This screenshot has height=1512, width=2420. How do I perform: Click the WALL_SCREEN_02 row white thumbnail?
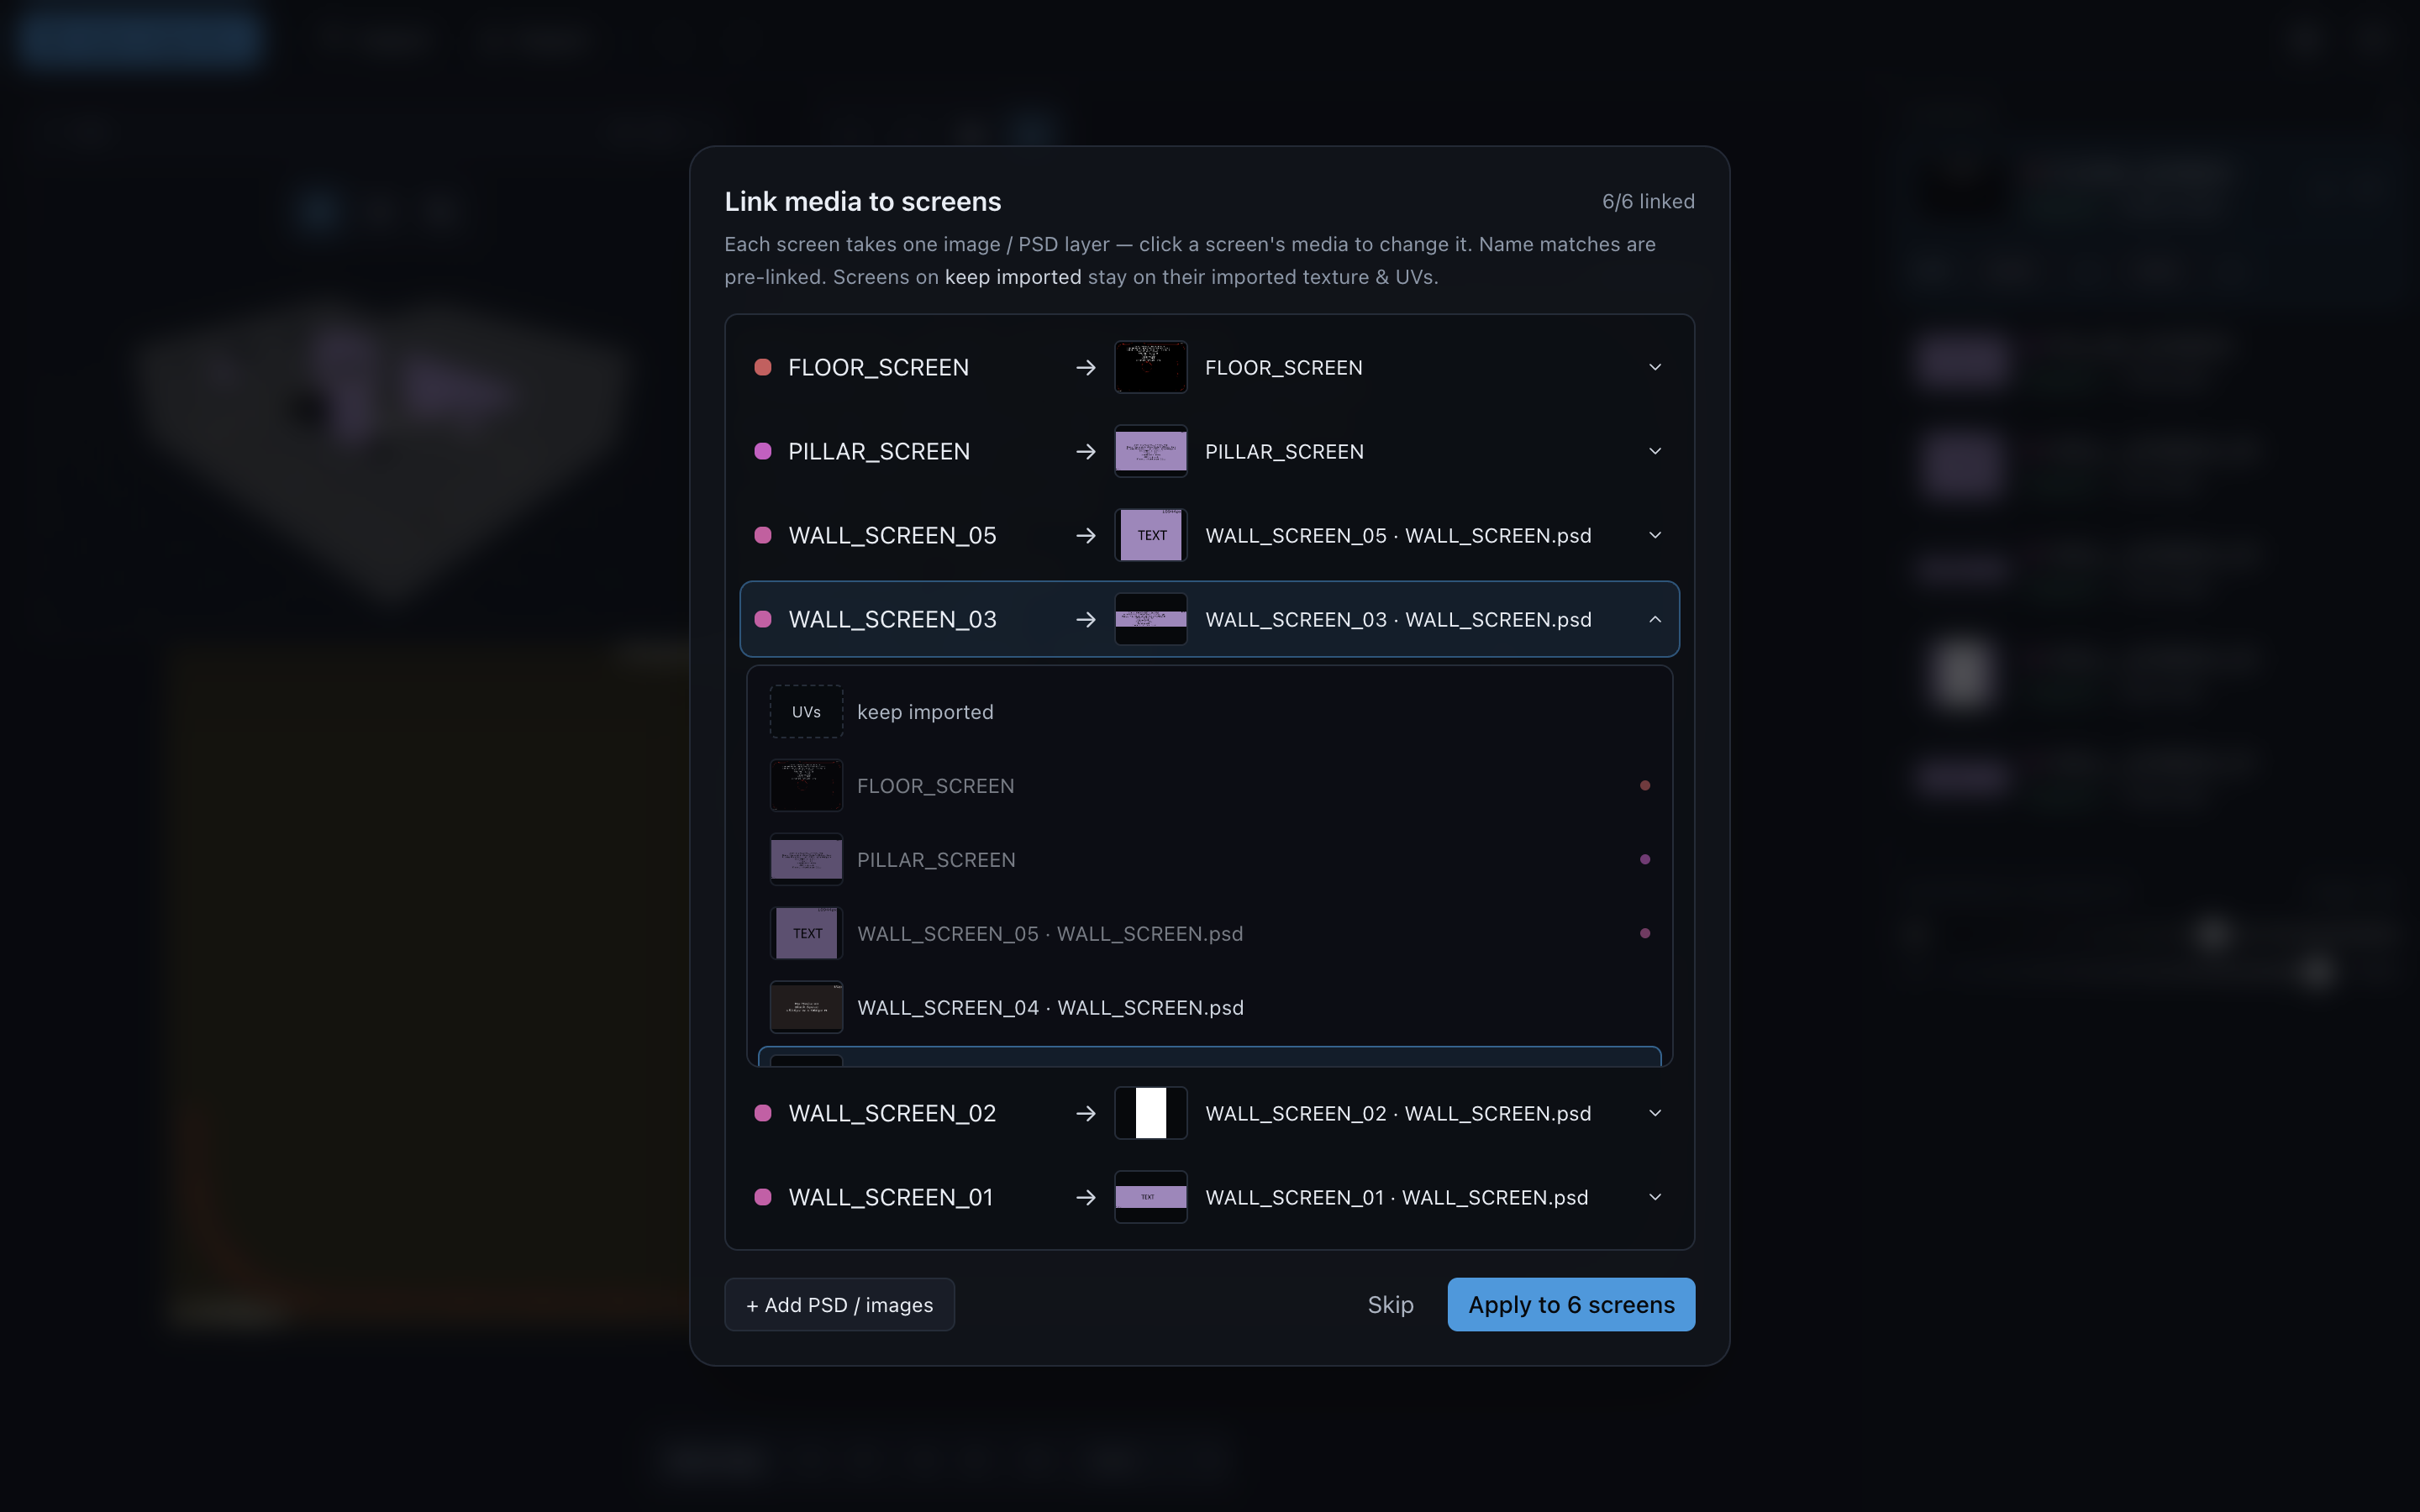pyautogui.click(x=1151, y=1113)
